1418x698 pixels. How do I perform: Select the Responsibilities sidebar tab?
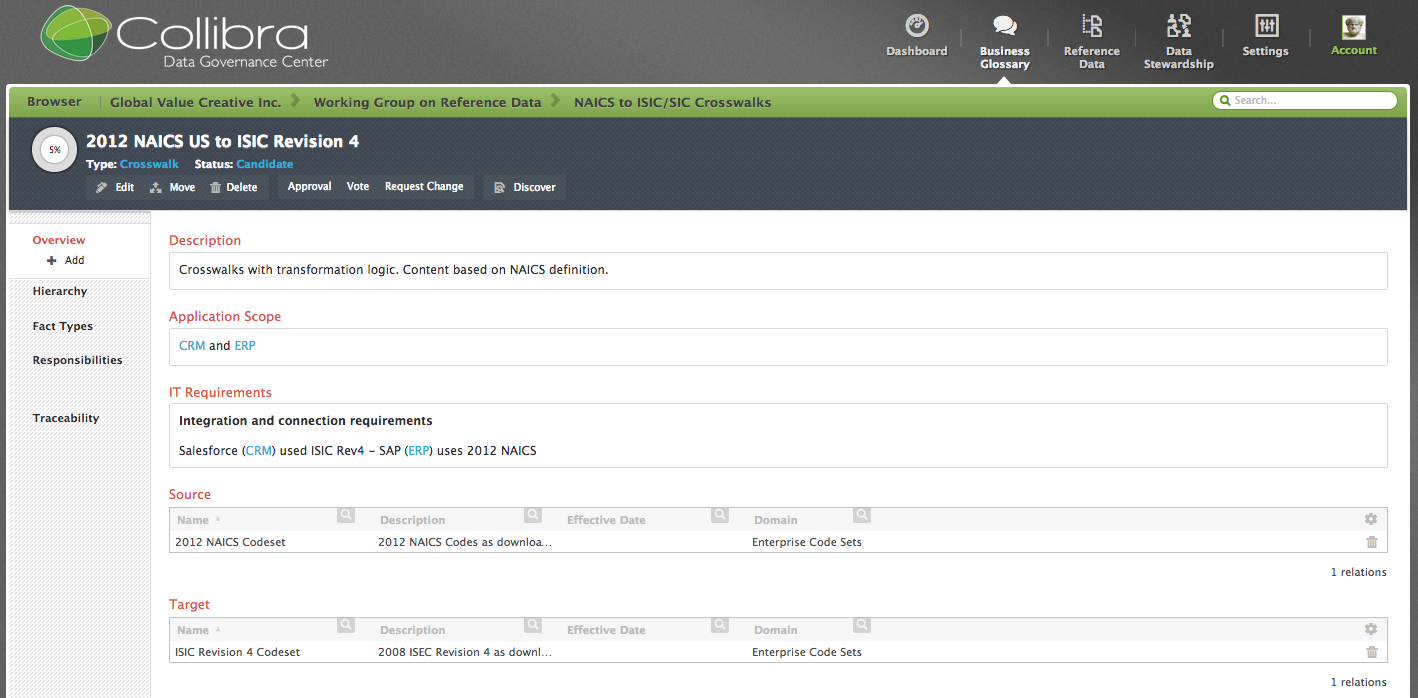pyautogui.click(x=77, y=360)
